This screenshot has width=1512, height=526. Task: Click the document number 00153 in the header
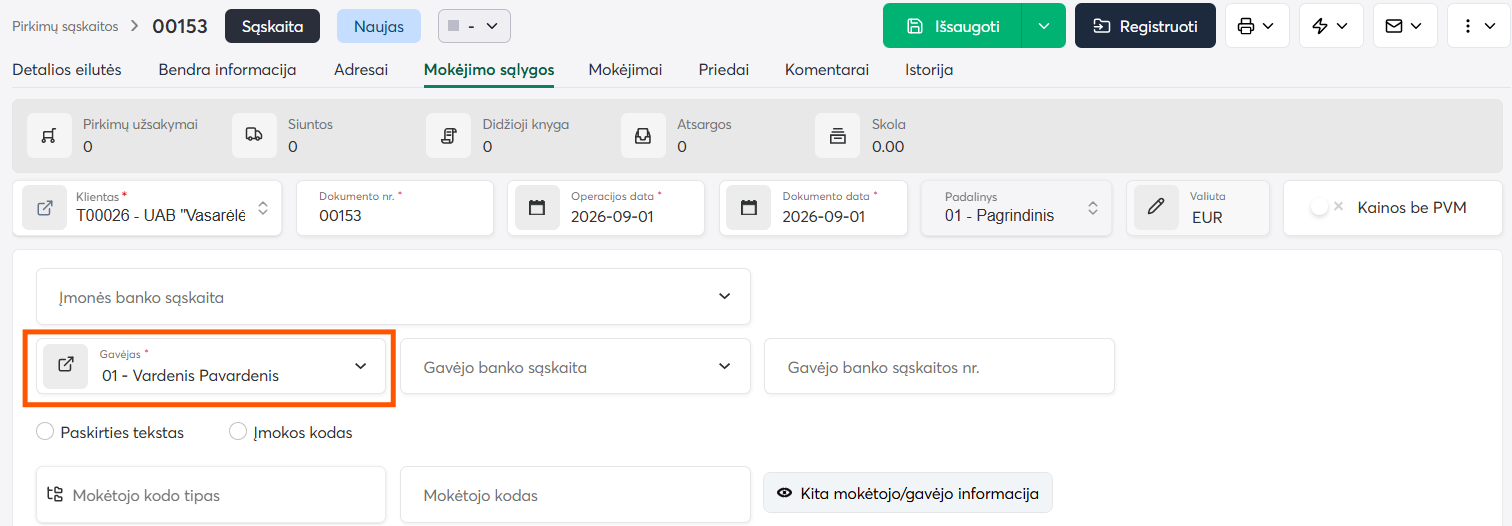pos(180,26)
